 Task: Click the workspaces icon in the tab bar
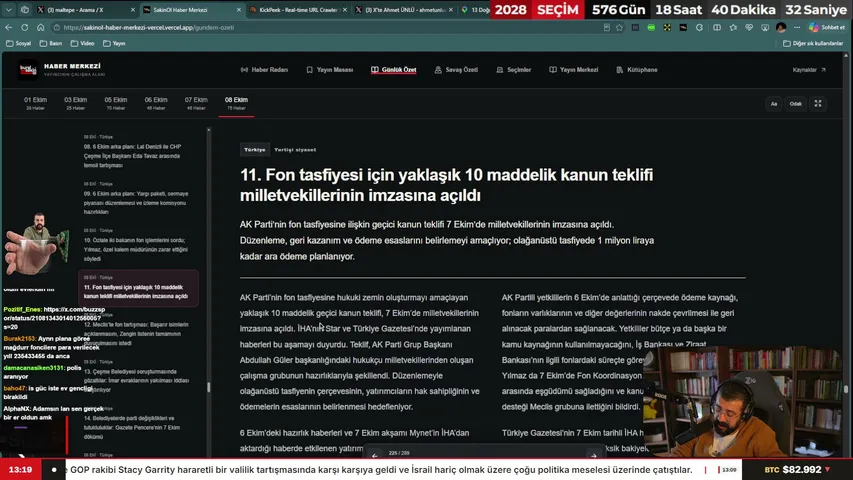[24, 10]
